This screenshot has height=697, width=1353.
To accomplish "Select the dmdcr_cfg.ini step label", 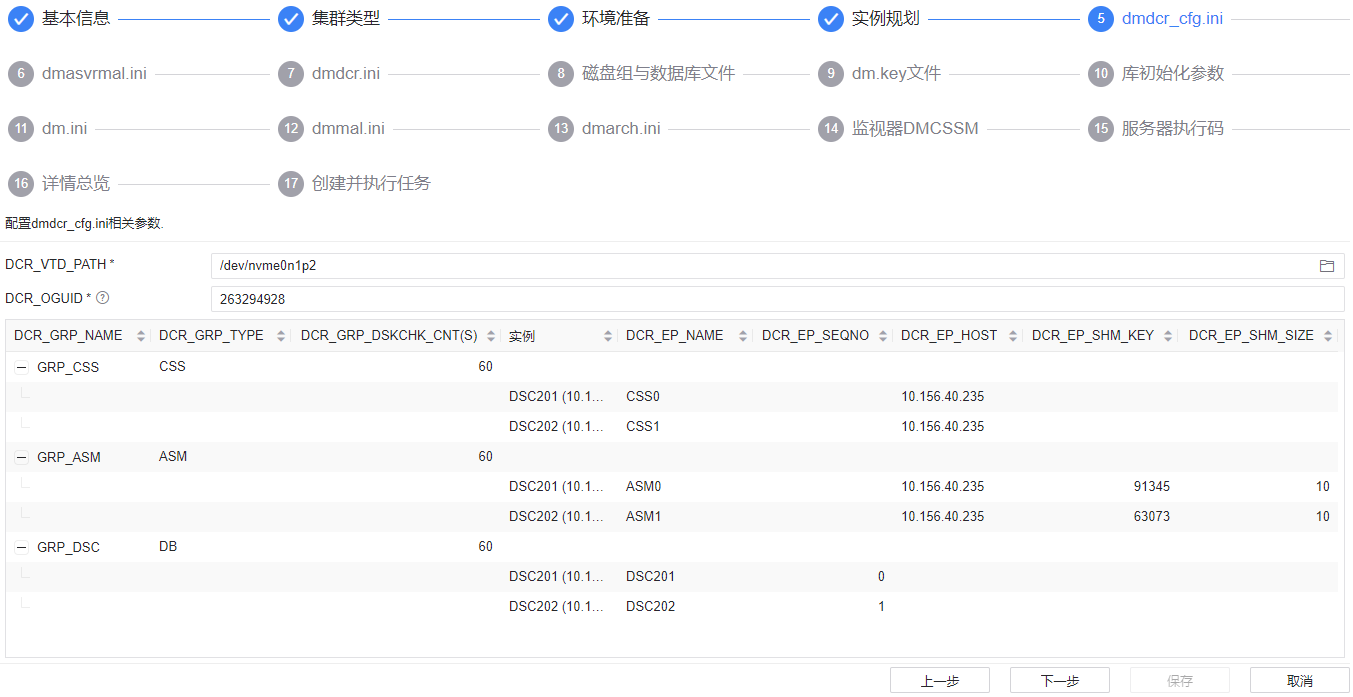I will click(1172, 19).
